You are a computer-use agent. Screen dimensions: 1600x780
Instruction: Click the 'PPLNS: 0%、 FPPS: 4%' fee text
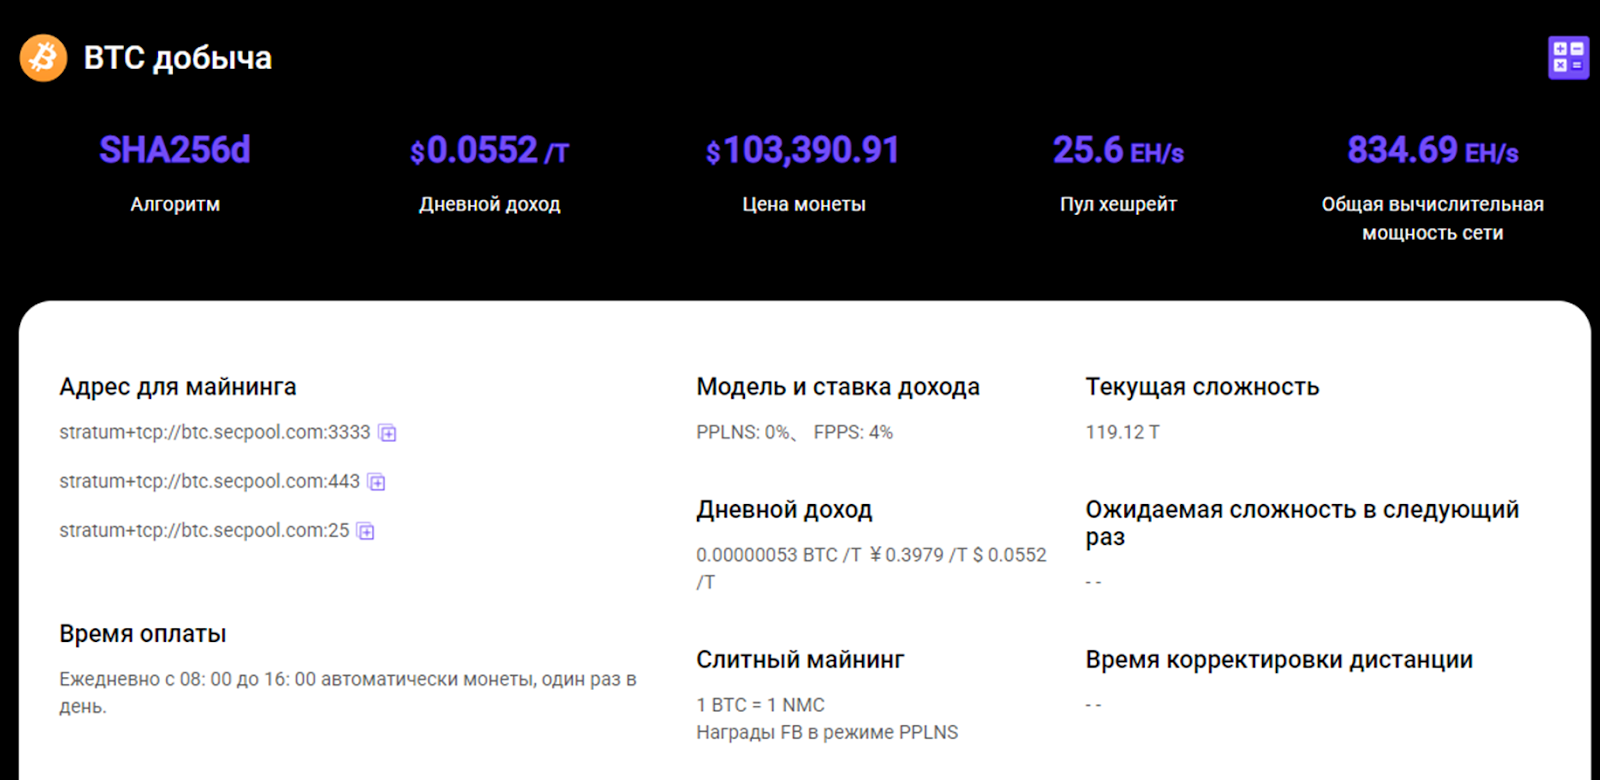[794, 432]
